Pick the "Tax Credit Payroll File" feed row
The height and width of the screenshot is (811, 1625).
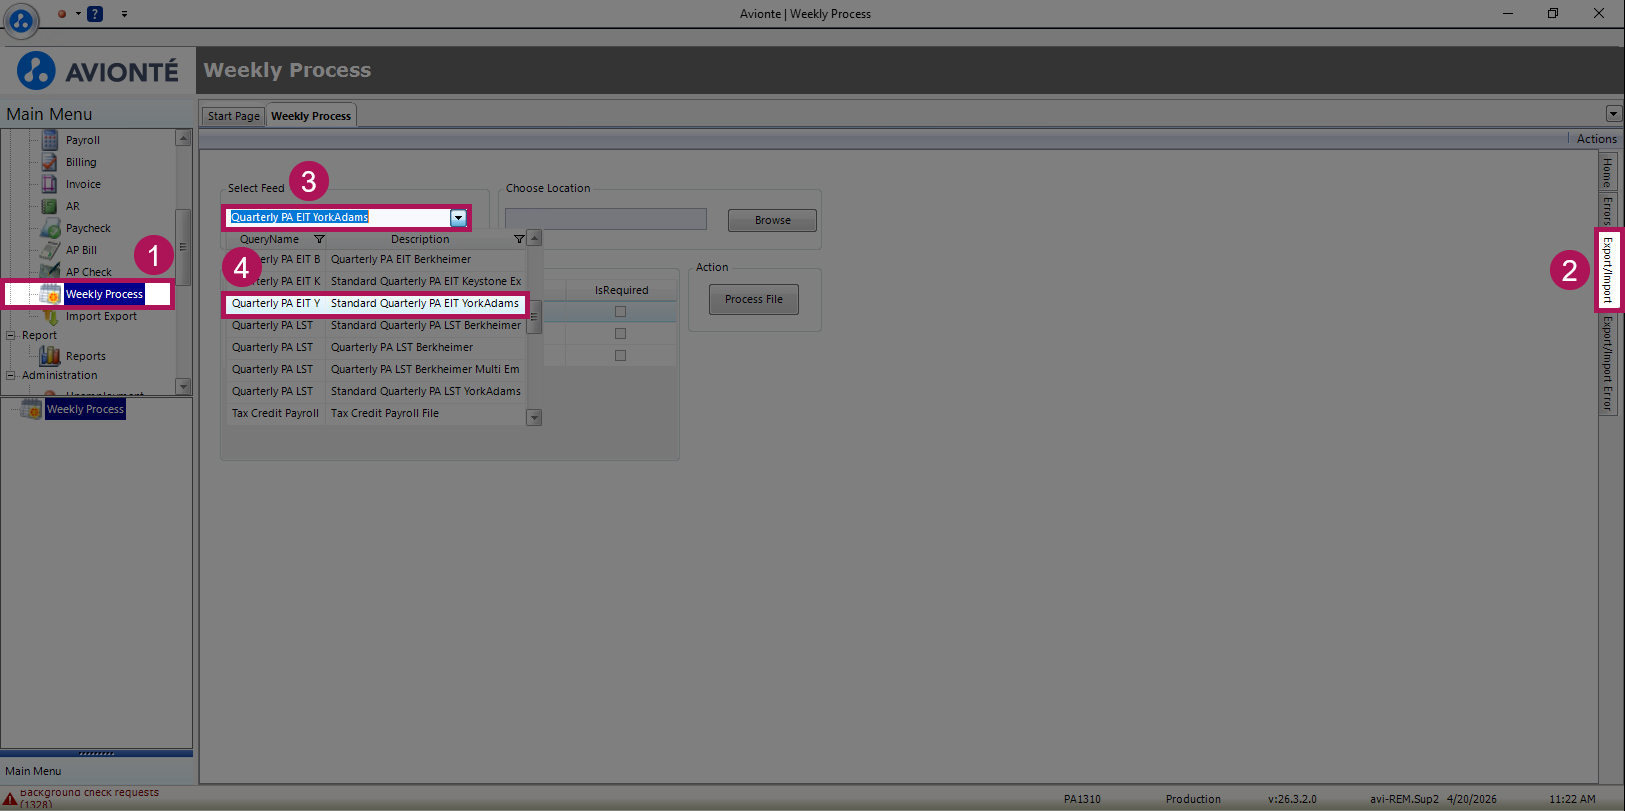376,413
